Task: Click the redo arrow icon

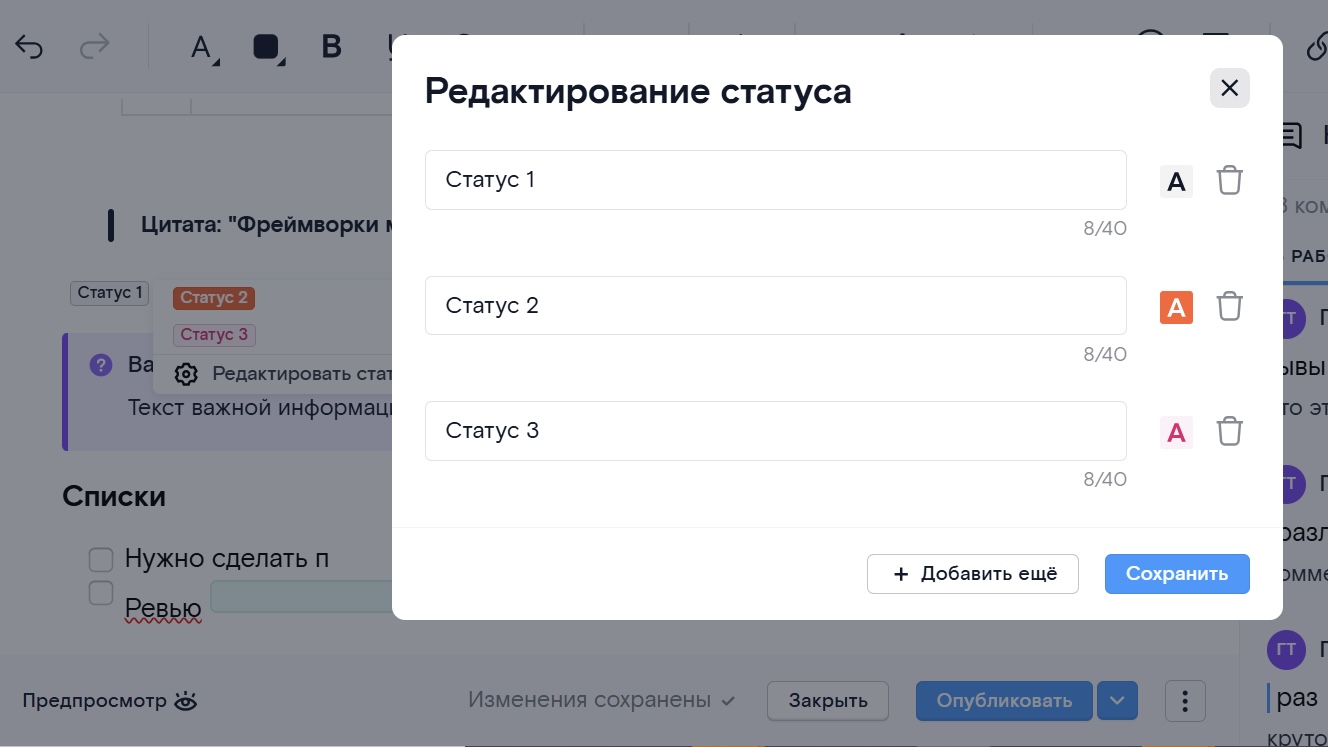Action: pyautogui.click(x=93, y=47)
